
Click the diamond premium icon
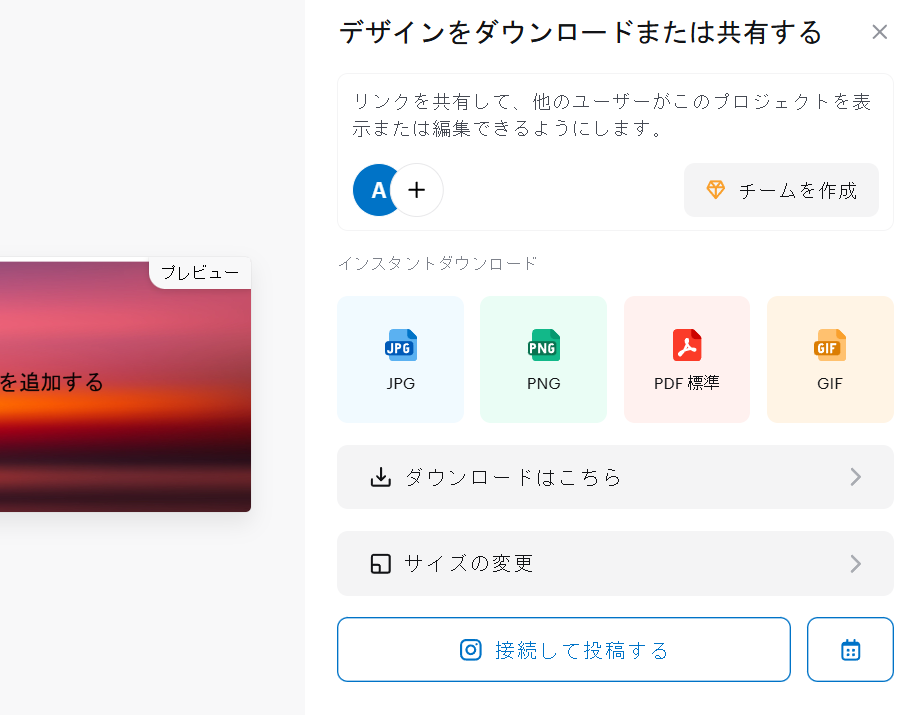(716, 190)
